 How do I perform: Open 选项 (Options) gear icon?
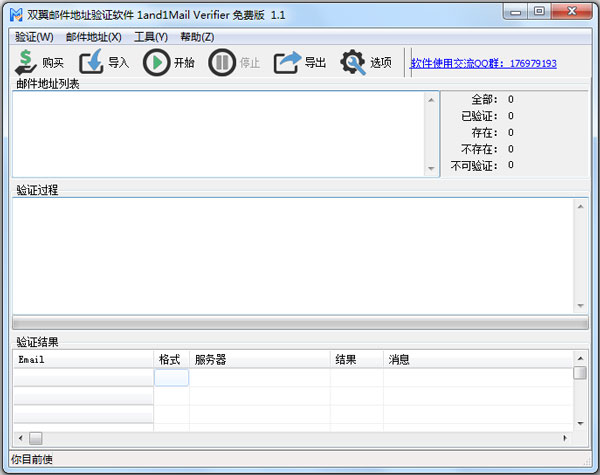pyautogui.click(x=354, y=63)
